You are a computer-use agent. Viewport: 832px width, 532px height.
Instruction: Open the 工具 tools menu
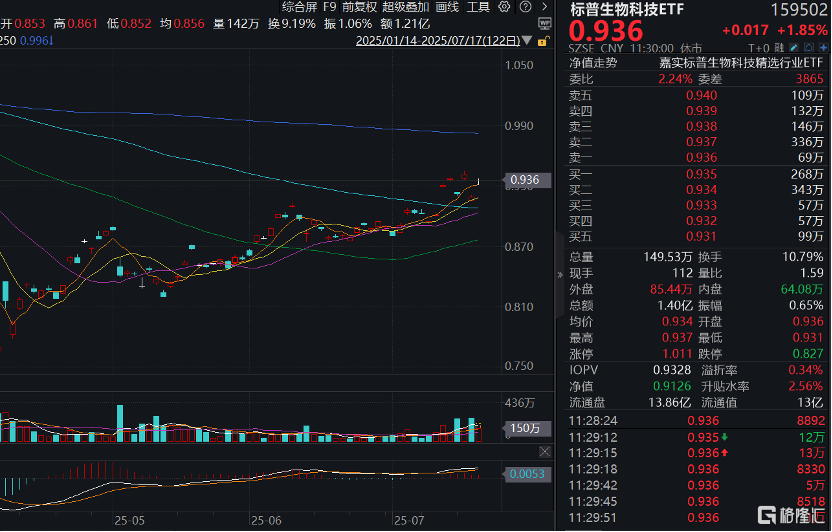click(x=478, y=7)
